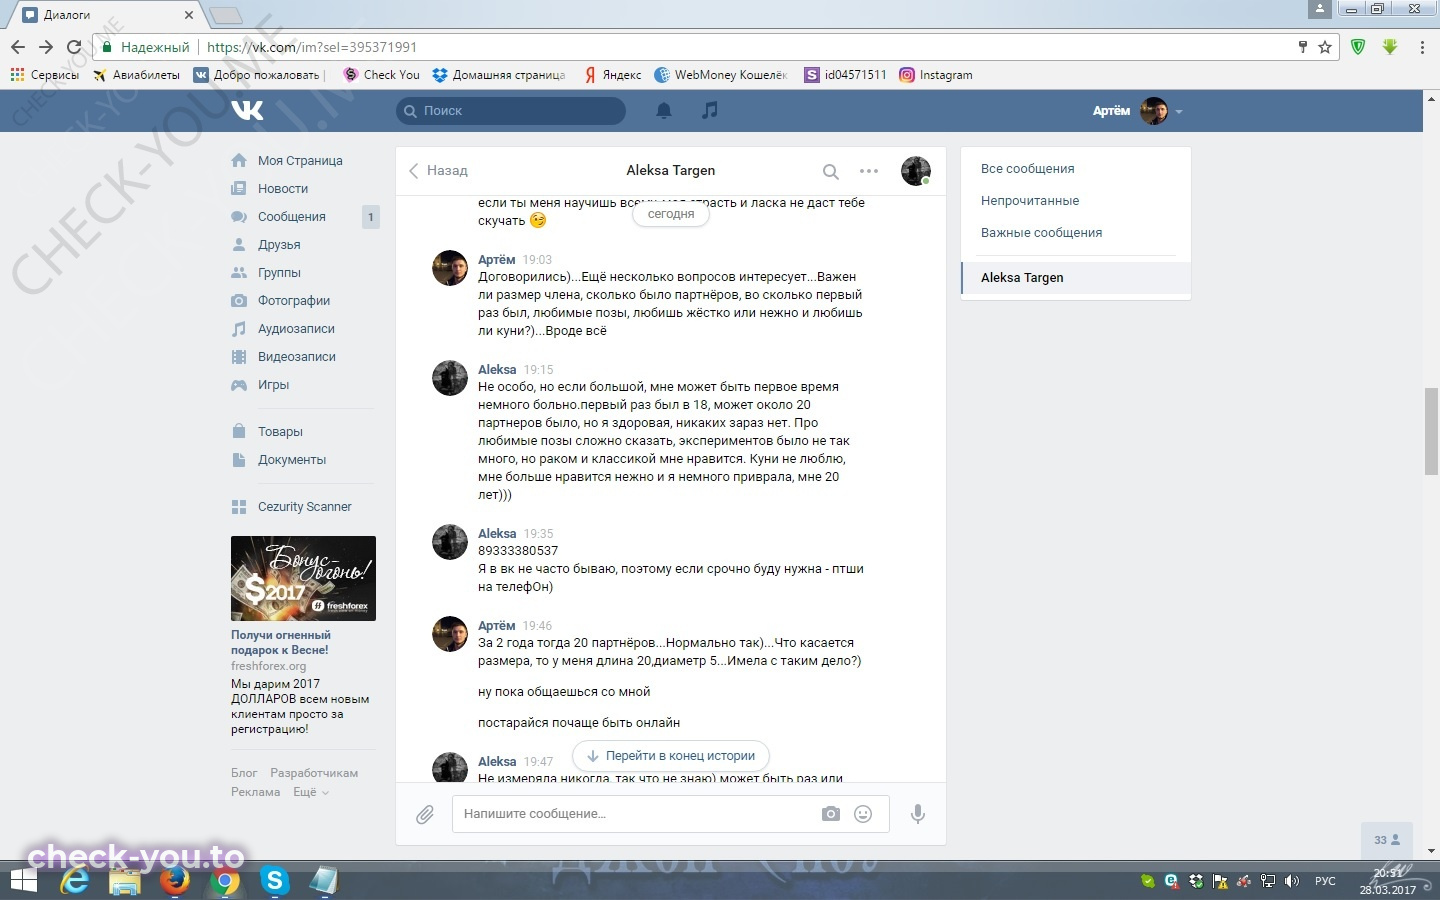The width and height of the screenshot is (1440, 900).
Task: Open the emoji smiley picker
Action: pyautogui.click(x=863, y=814)
